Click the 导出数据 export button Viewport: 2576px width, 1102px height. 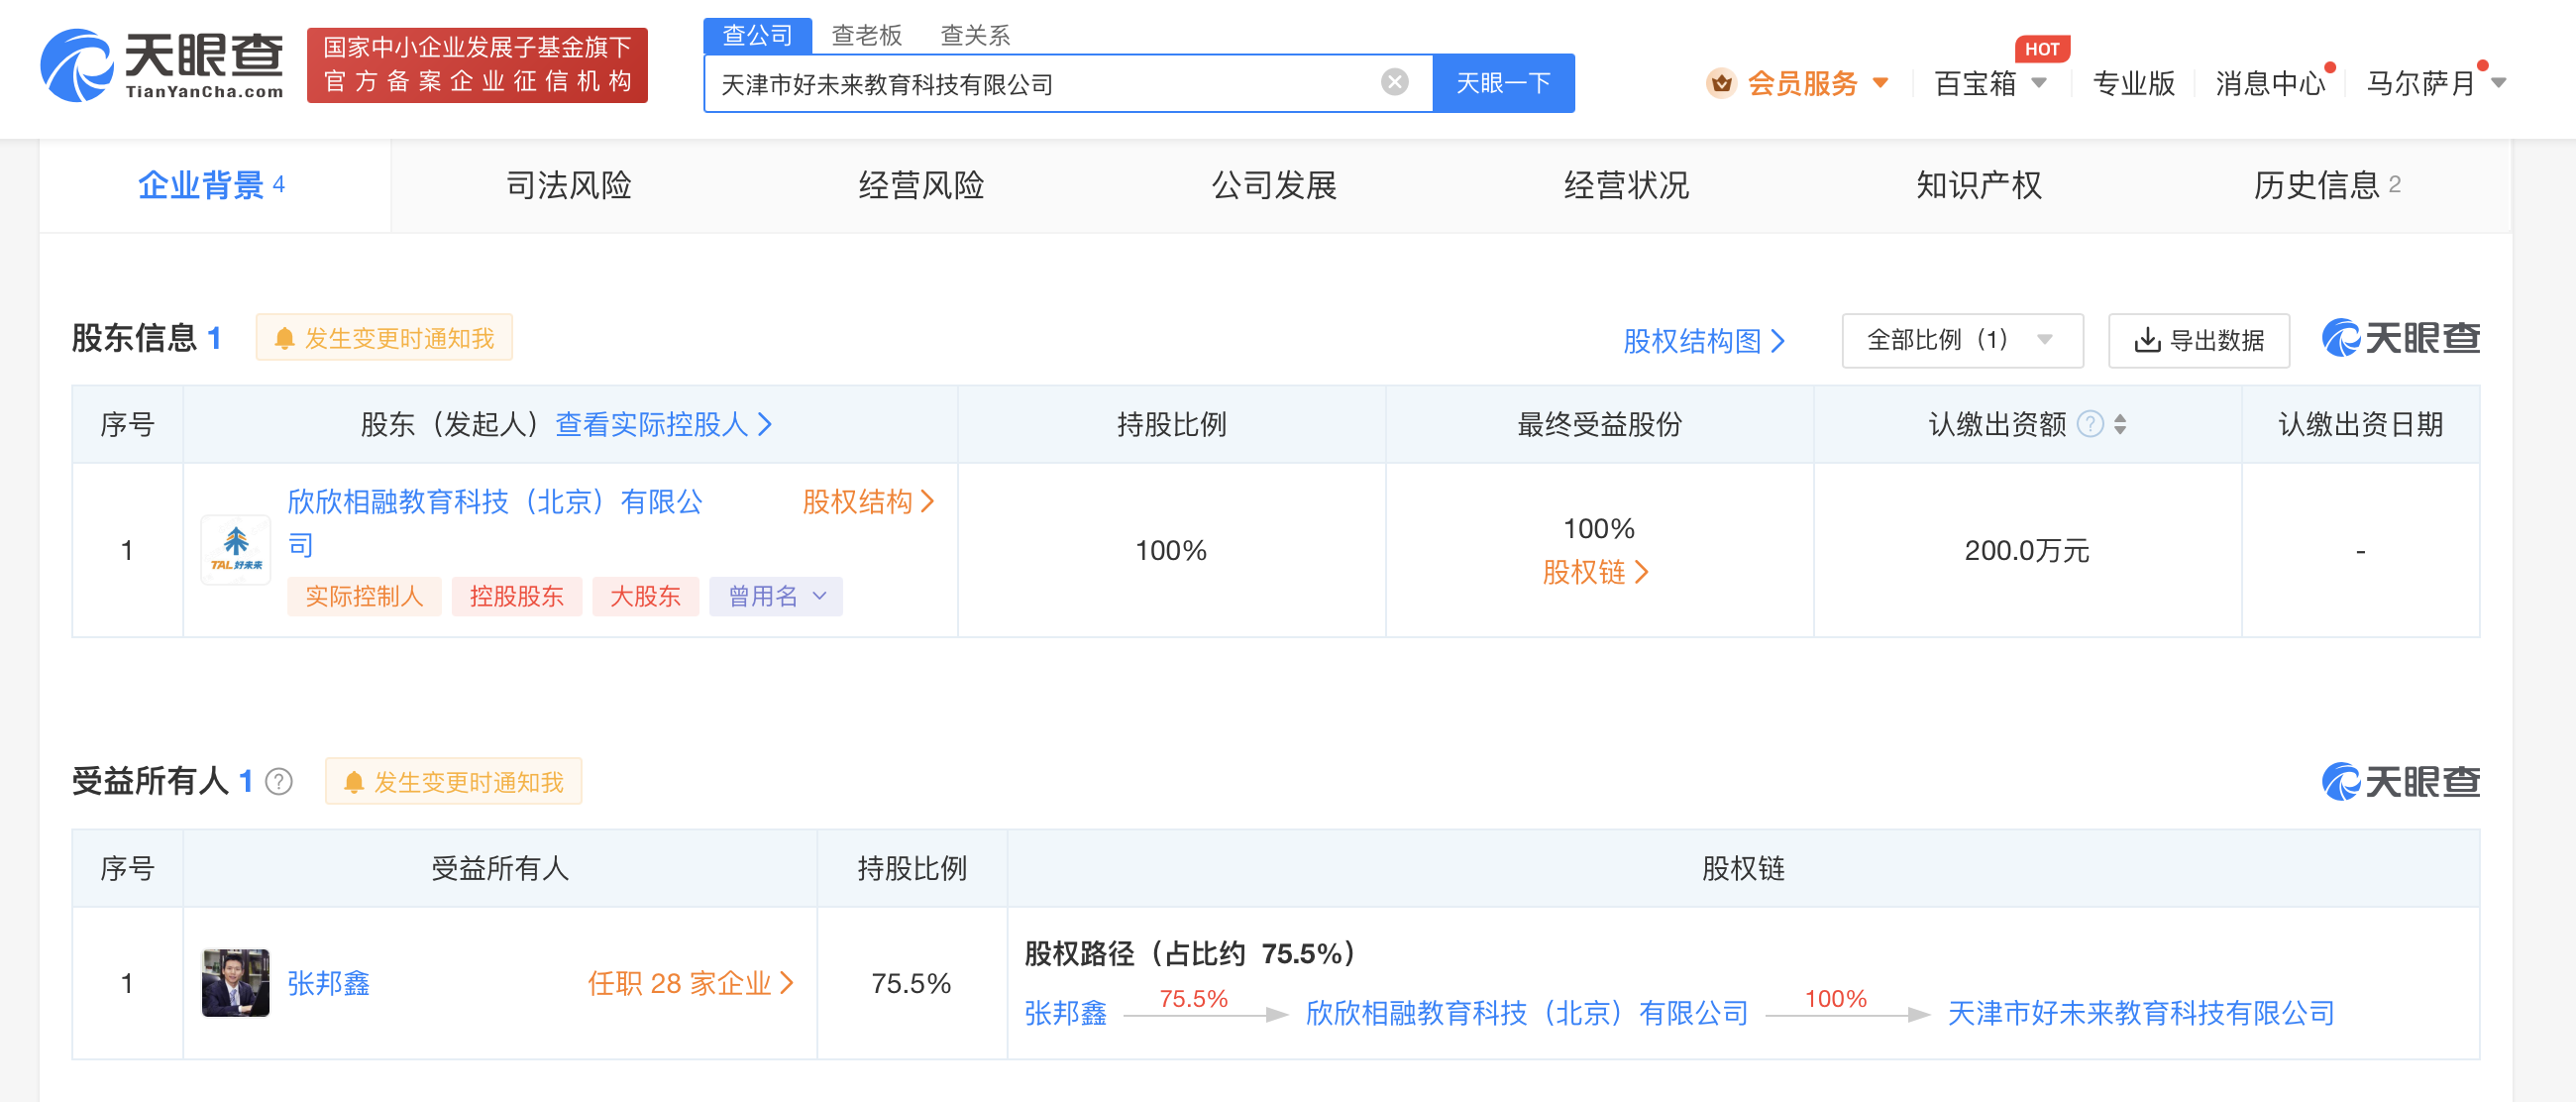tap(2199, 341)
